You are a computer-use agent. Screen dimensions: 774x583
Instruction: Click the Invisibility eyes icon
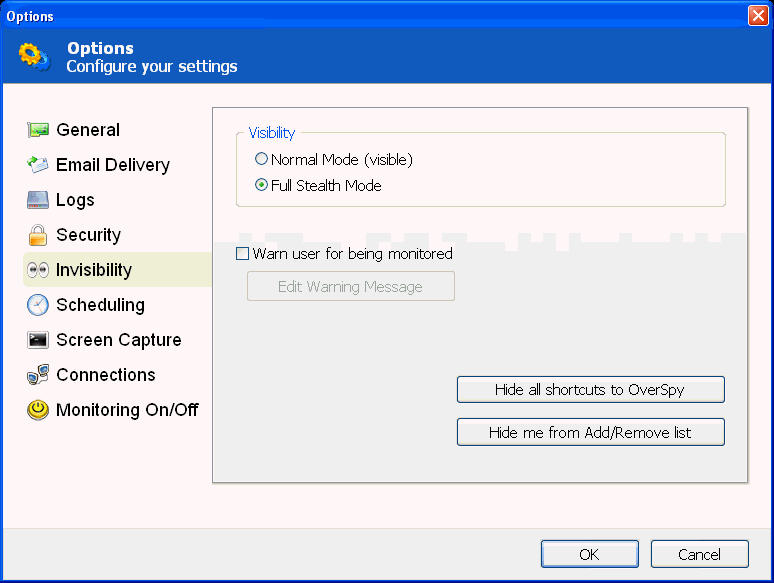(38, 270)
